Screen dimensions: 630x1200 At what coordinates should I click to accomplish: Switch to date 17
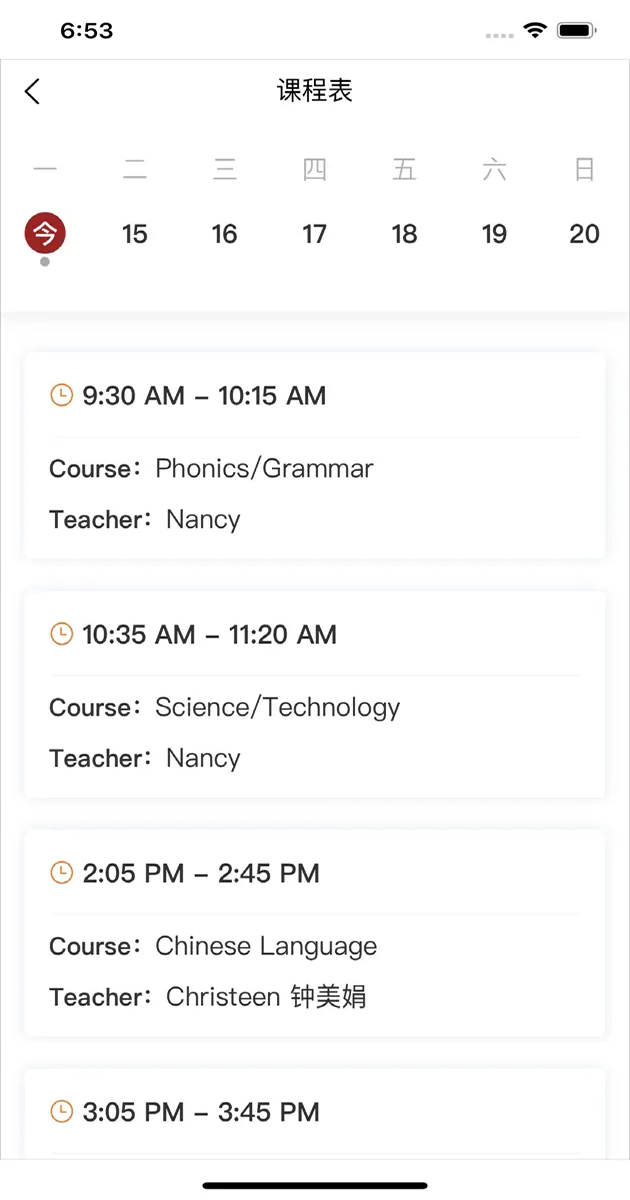315,234
